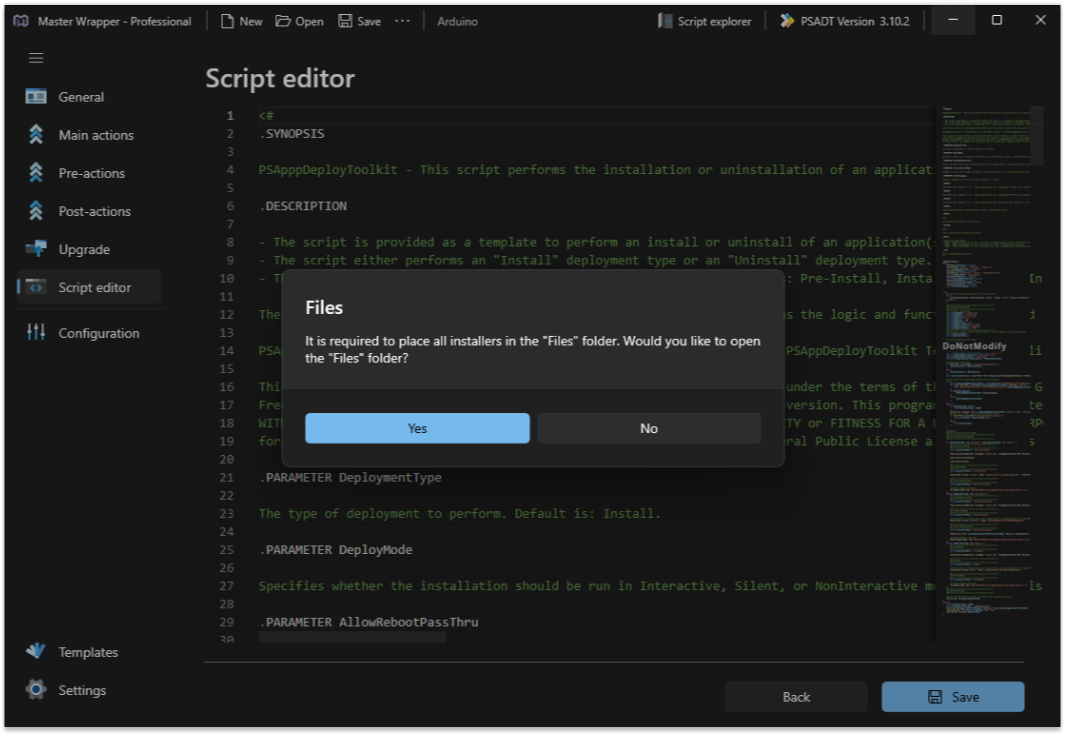Viewport: 1065px width, 735px height.
Task: Click the General sidebar icon
Action: pyautogui.click(x=36, y=96)
